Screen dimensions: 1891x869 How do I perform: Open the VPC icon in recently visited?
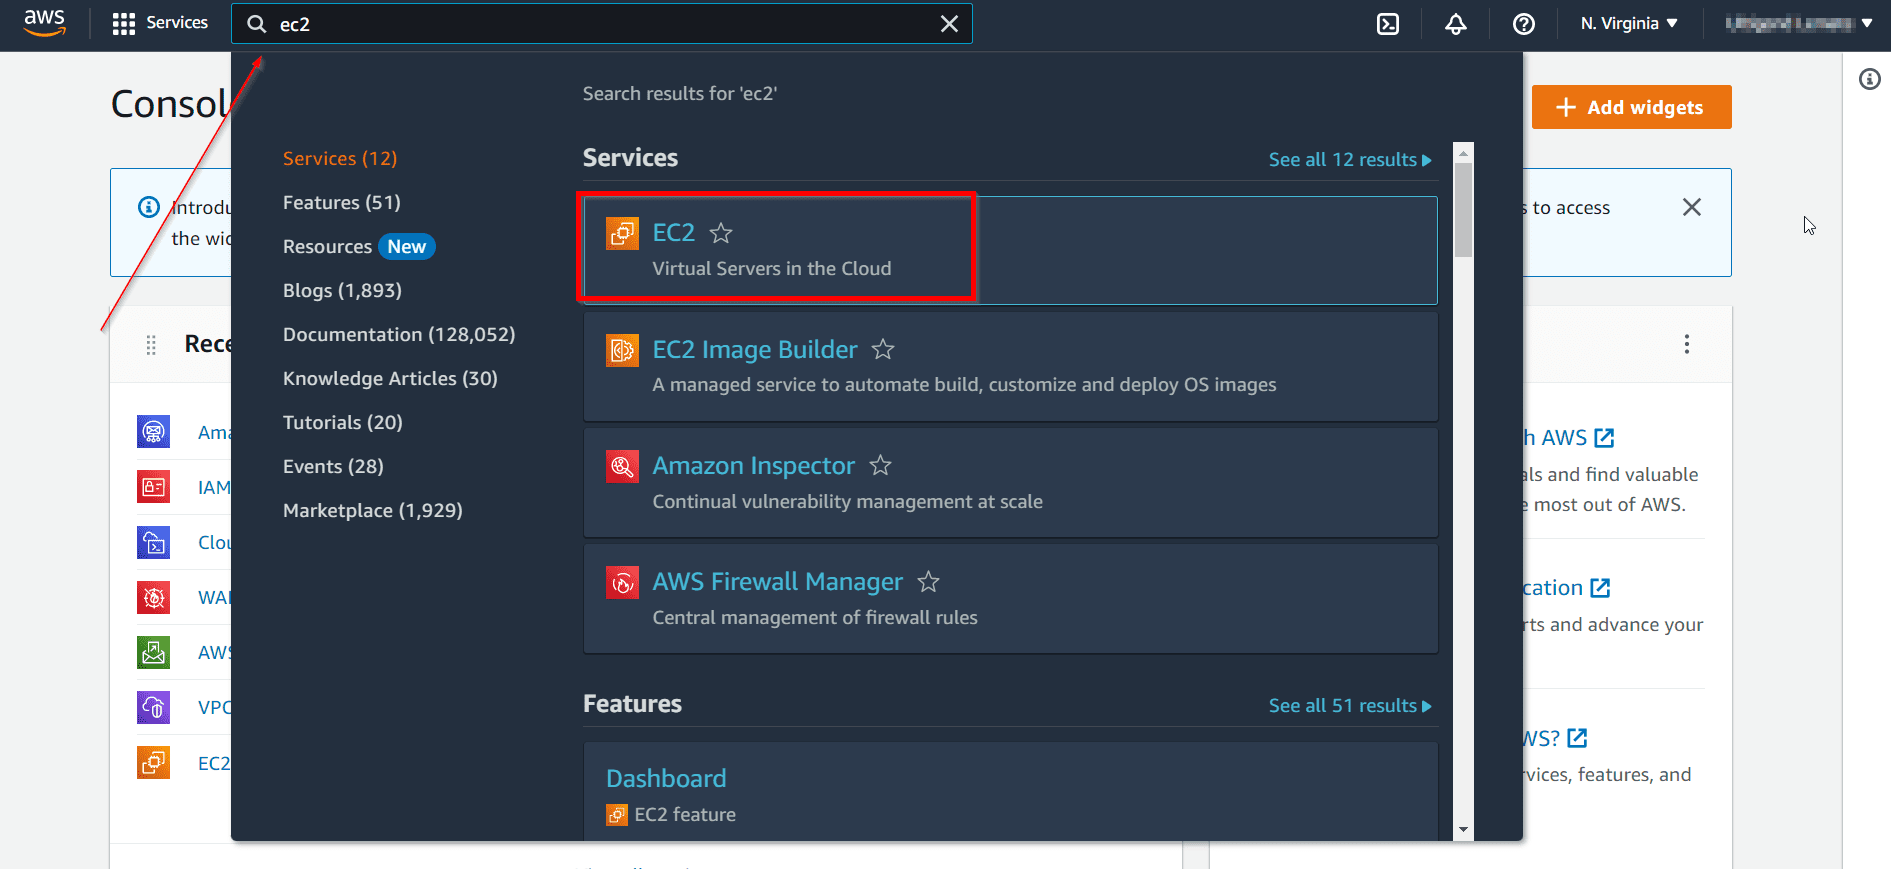[x=153, y=707]
